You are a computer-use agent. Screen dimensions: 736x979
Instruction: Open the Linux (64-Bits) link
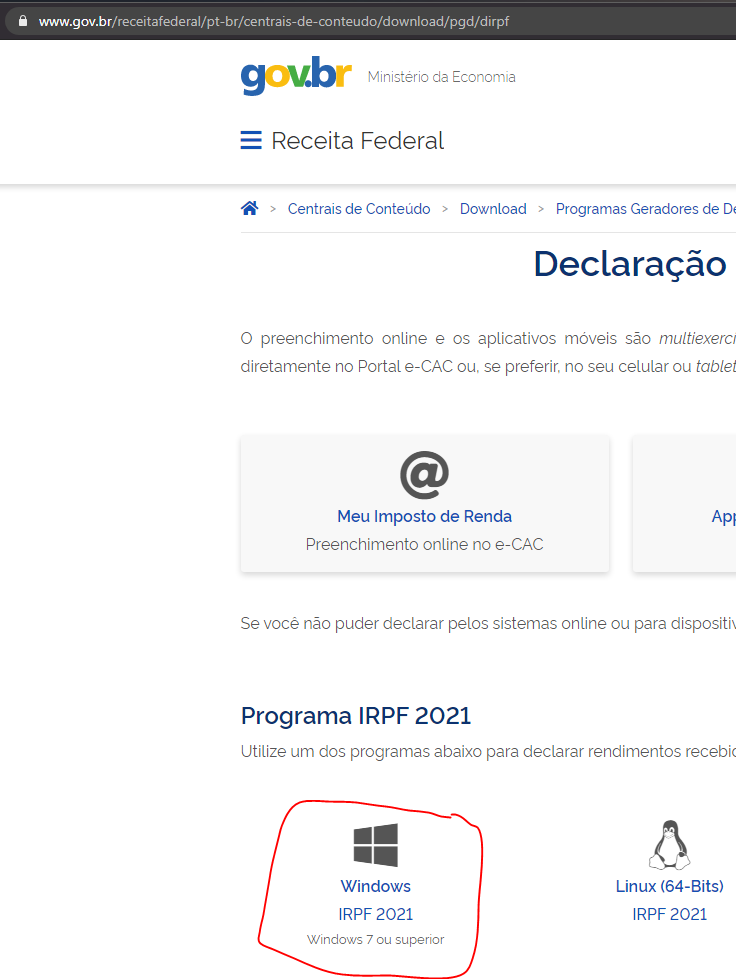click(x=669, y=886)
